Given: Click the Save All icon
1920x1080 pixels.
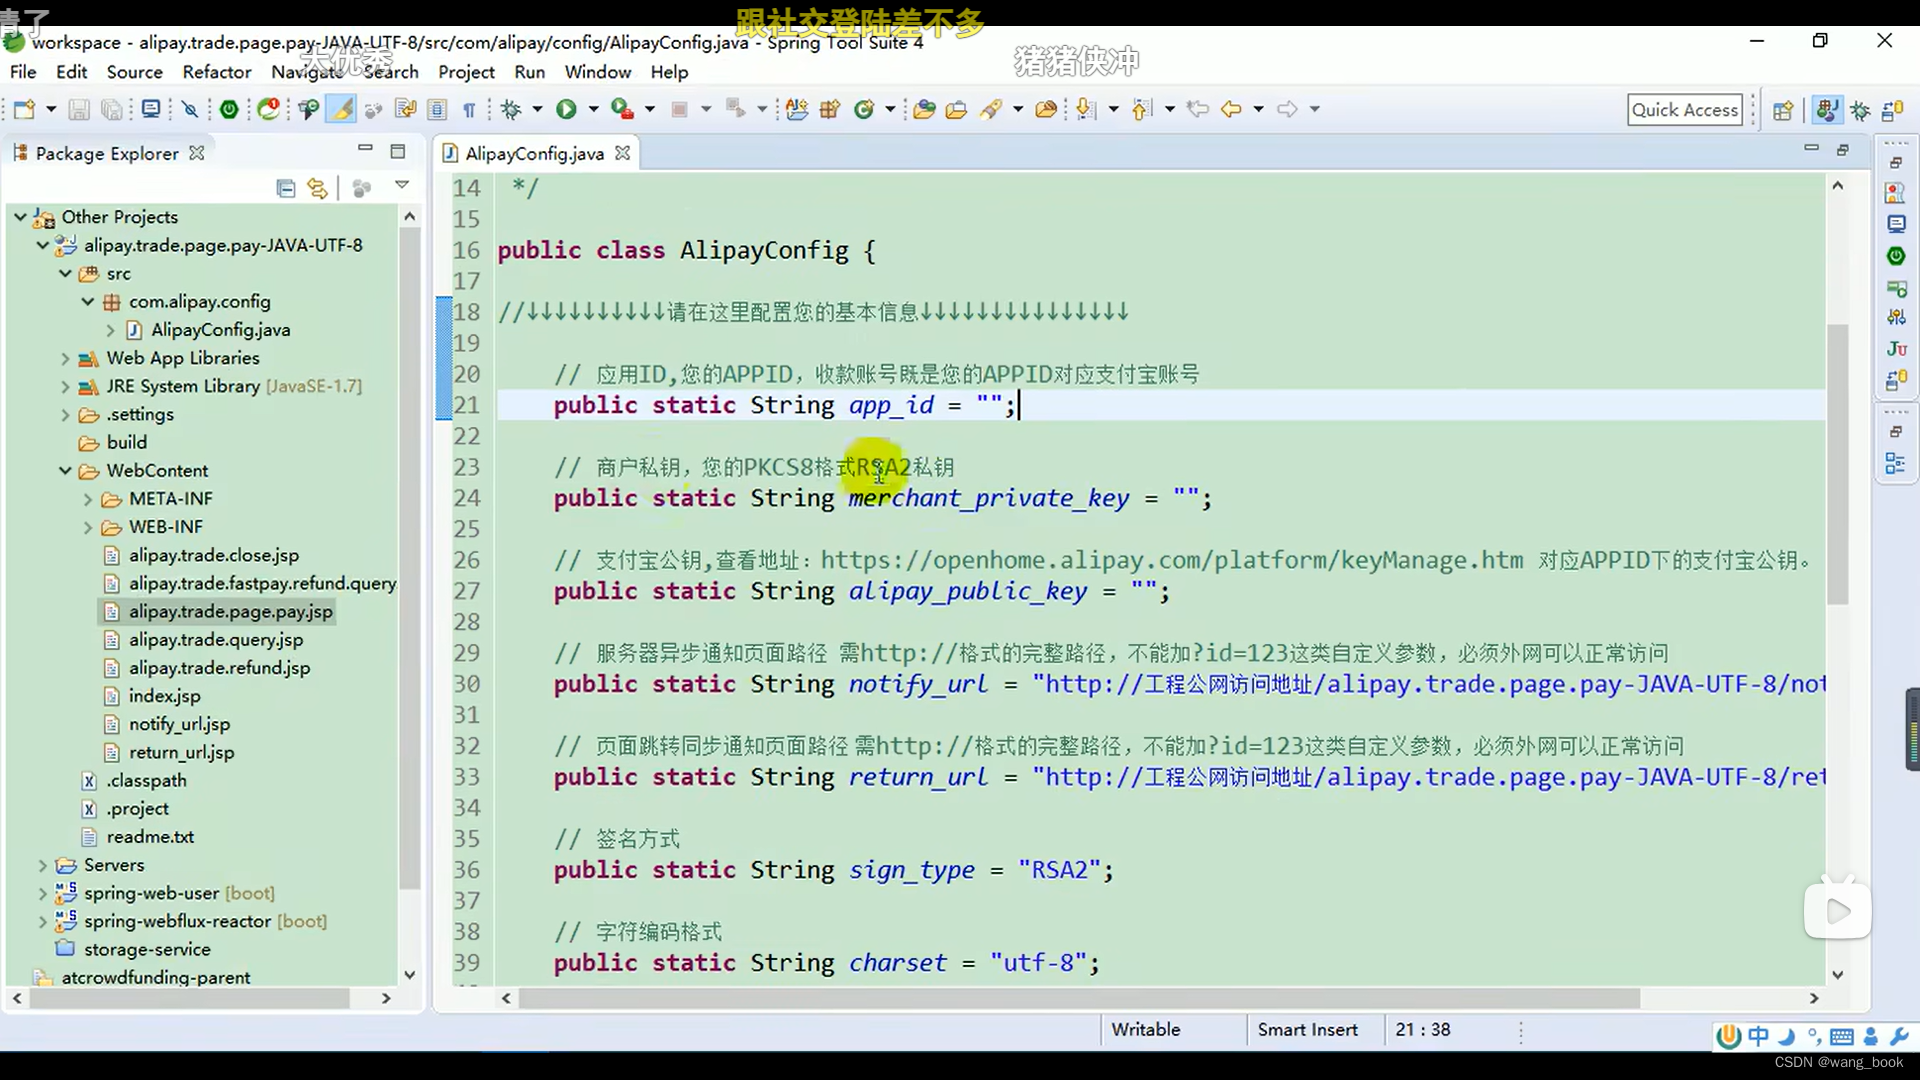Looking at the screenshot, I should 112,109.
